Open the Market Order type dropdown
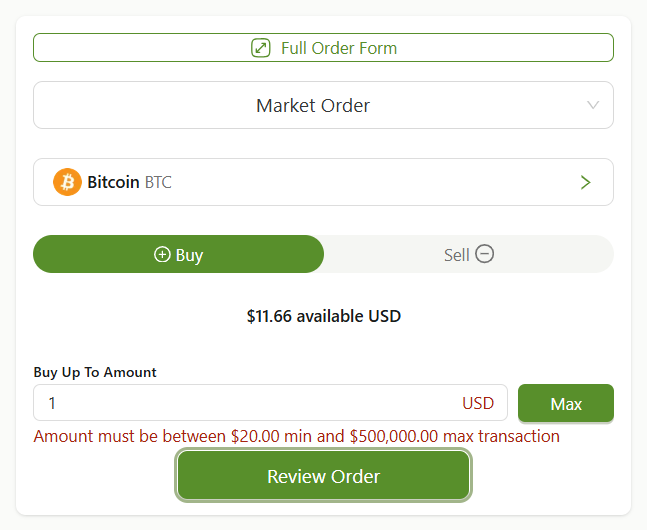The height and width of the screenshot is (530, 647). pos(324,105)
